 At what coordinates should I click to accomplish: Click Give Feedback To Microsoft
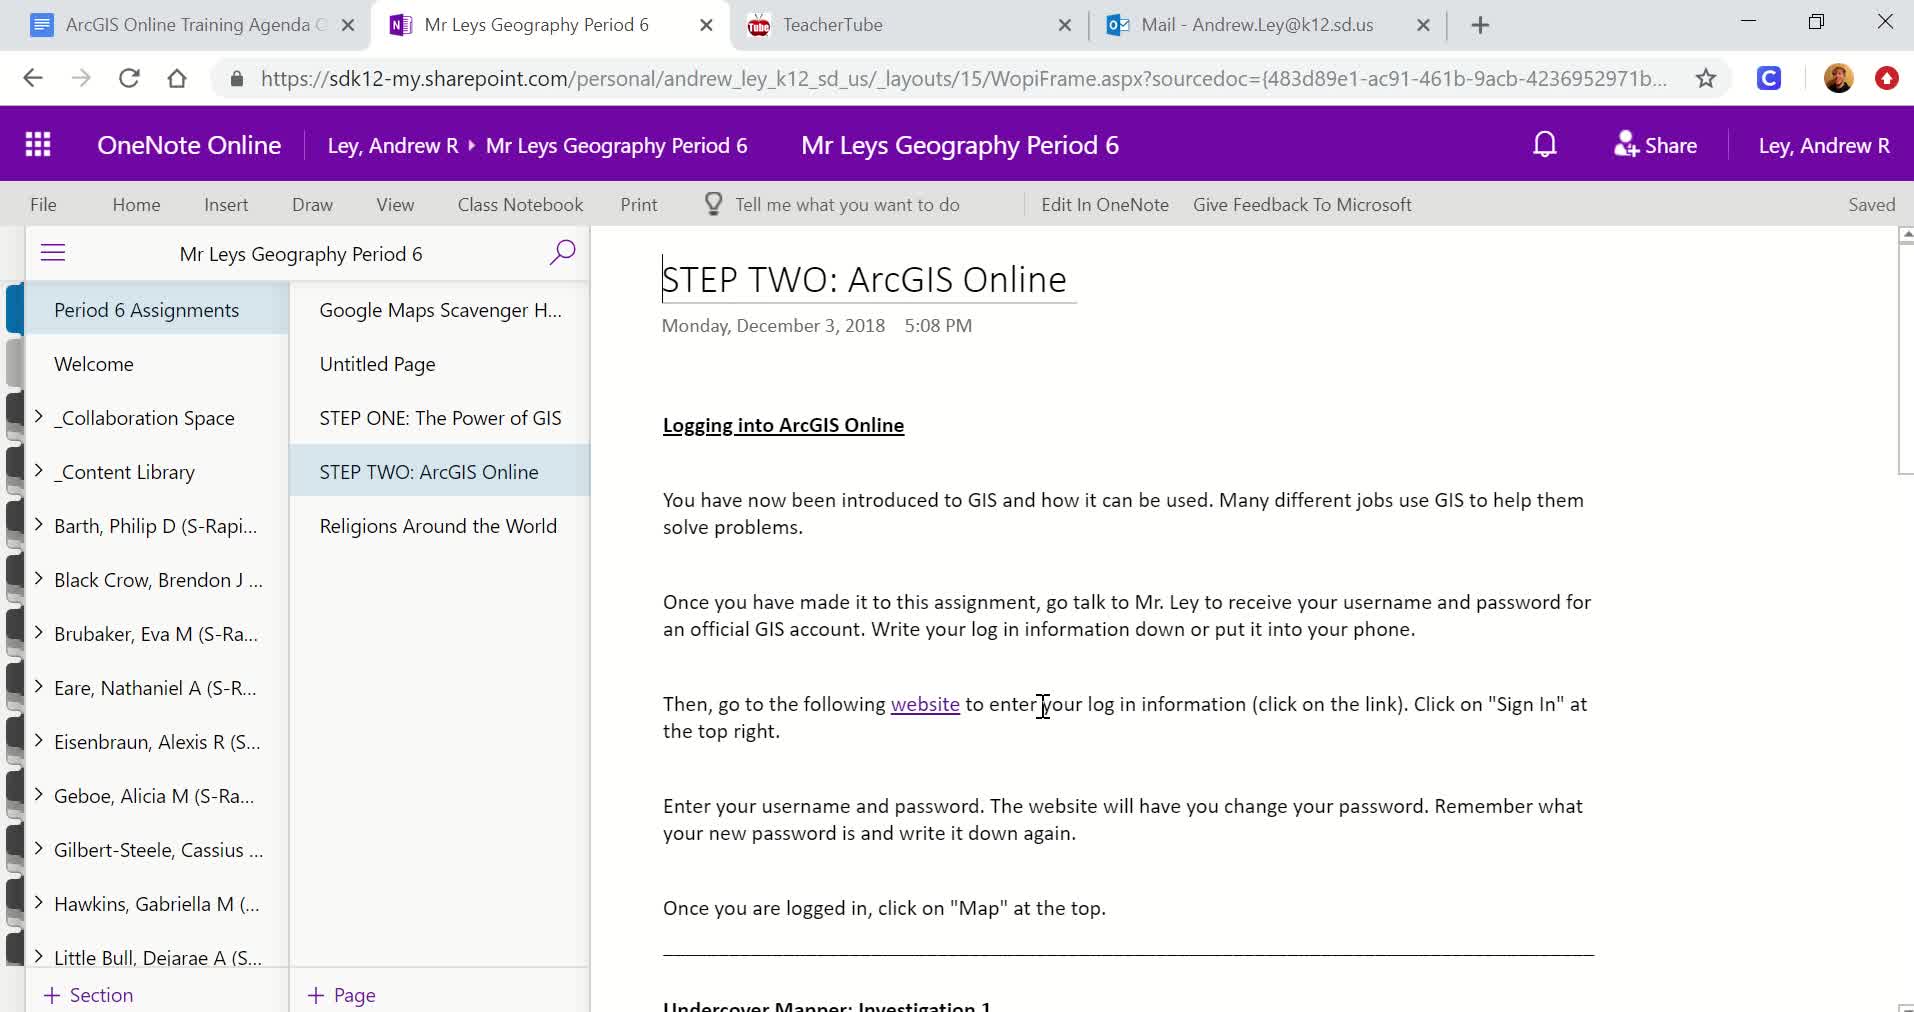pos(1302,204)
